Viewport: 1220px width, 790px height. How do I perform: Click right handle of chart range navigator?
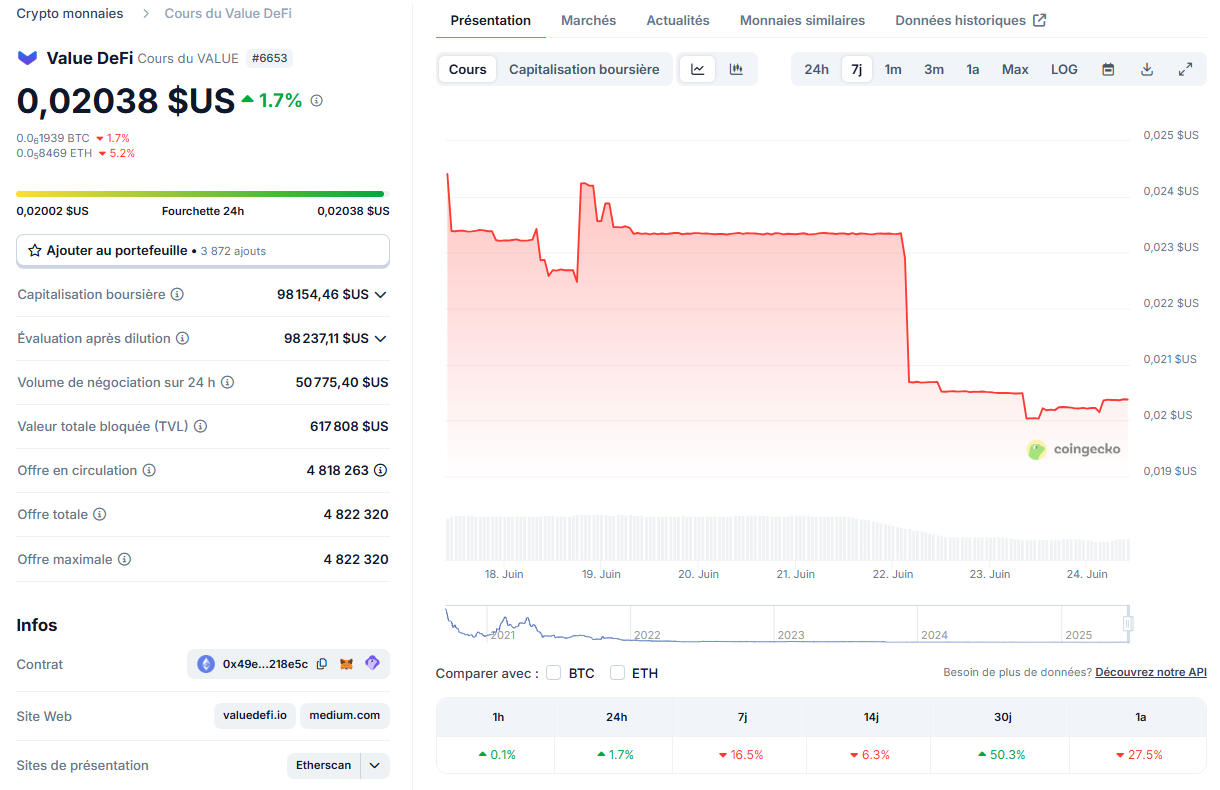1128,624
